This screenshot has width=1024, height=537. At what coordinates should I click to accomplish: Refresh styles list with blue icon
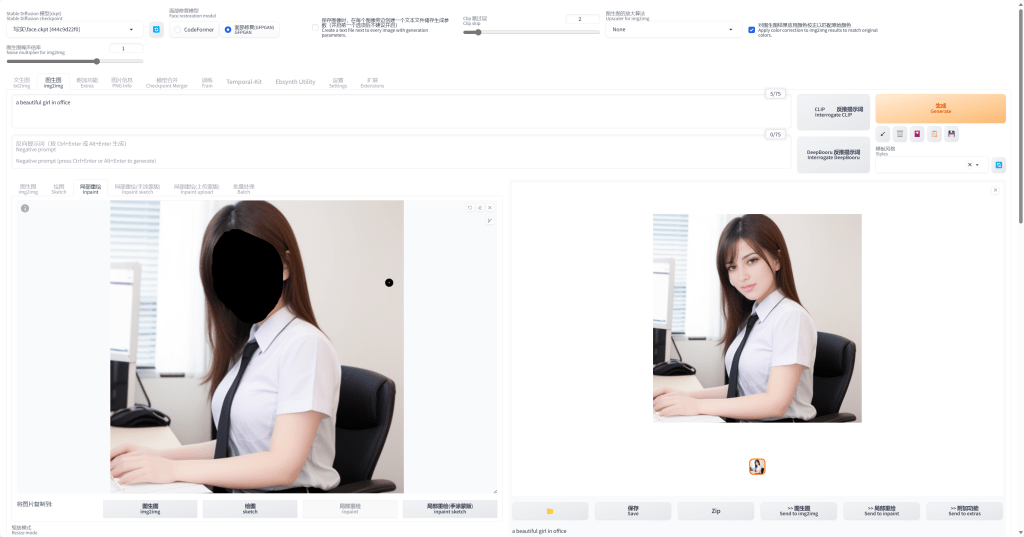pyautogui.click(x=998, y=165)
